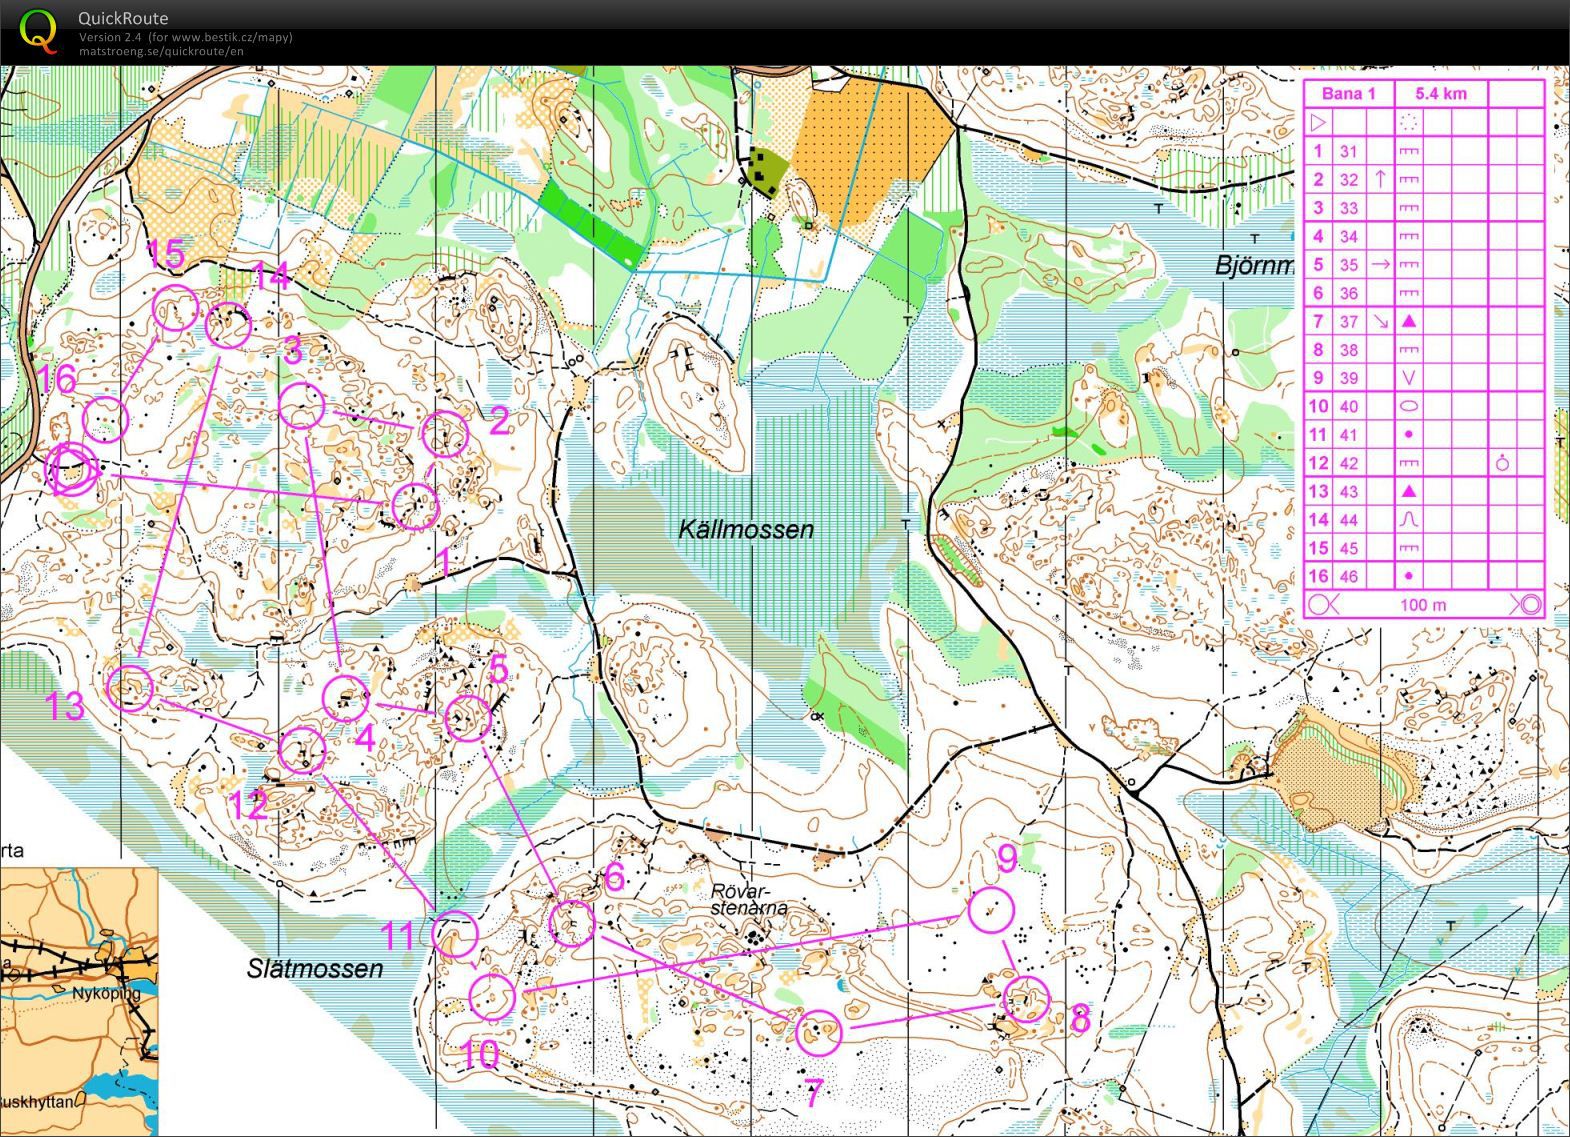Image resolution: width=1570 pixels, height=1137 pixels.
Task: Select control circle 12 on the map
Action: 302,750
